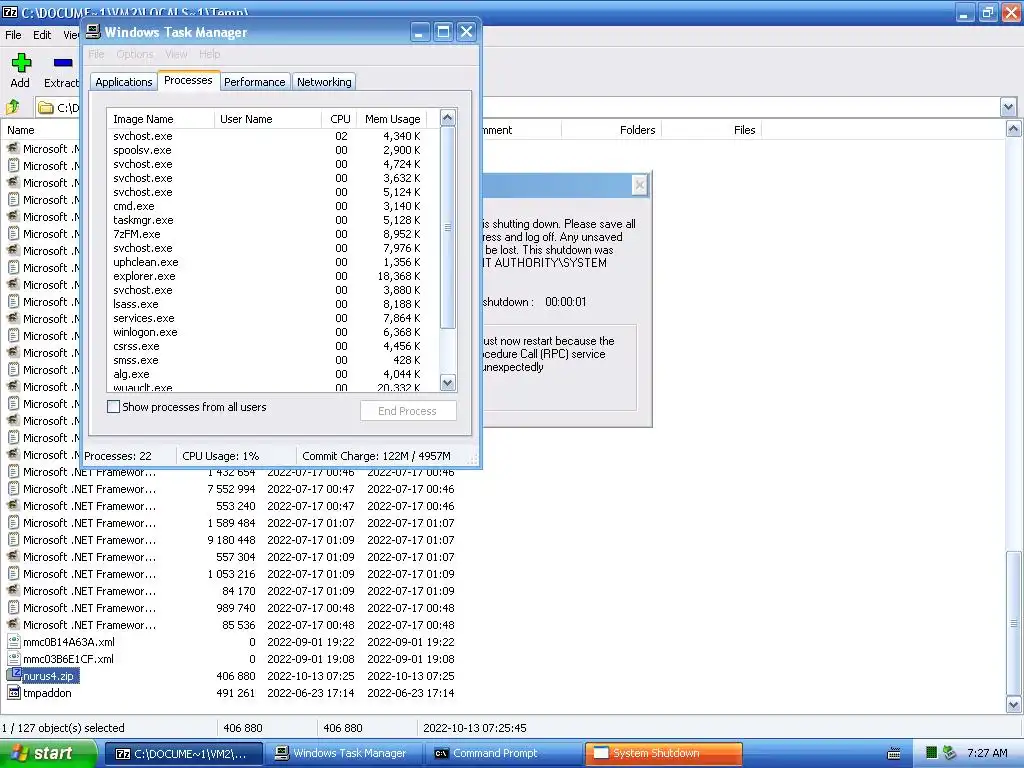Select the nurus4.zip archive icon
Viewport: 1024px width, 768px height.
14,675
